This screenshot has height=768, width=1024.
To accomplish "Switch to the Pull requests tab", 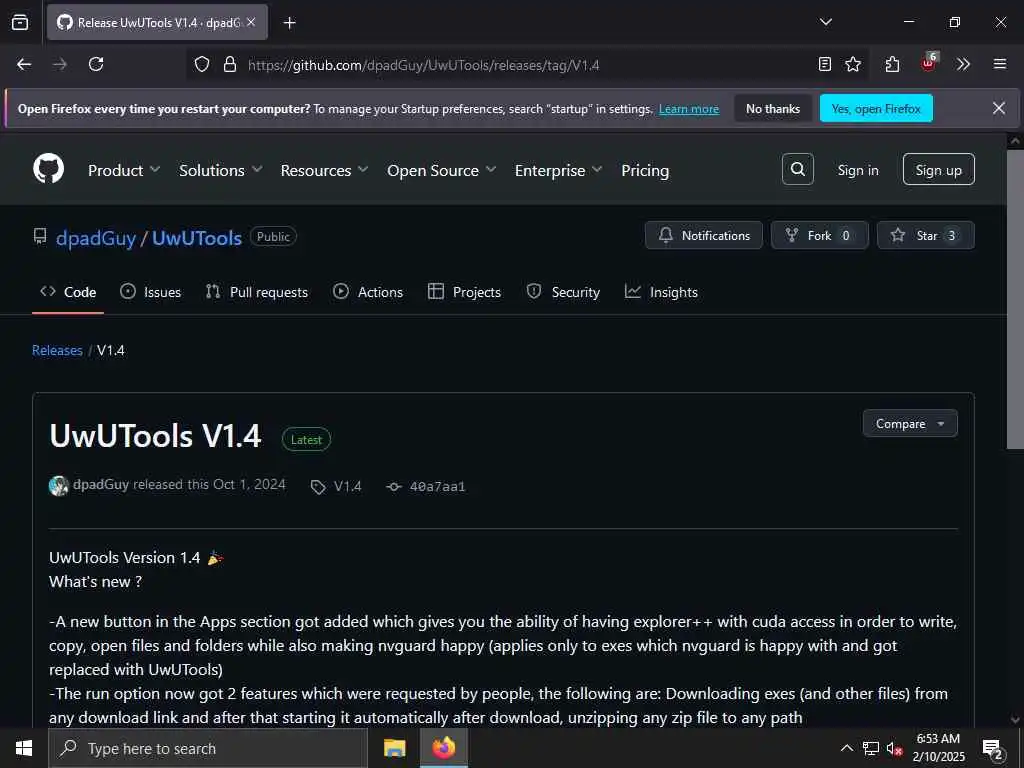I will click(x=257, y=292).
